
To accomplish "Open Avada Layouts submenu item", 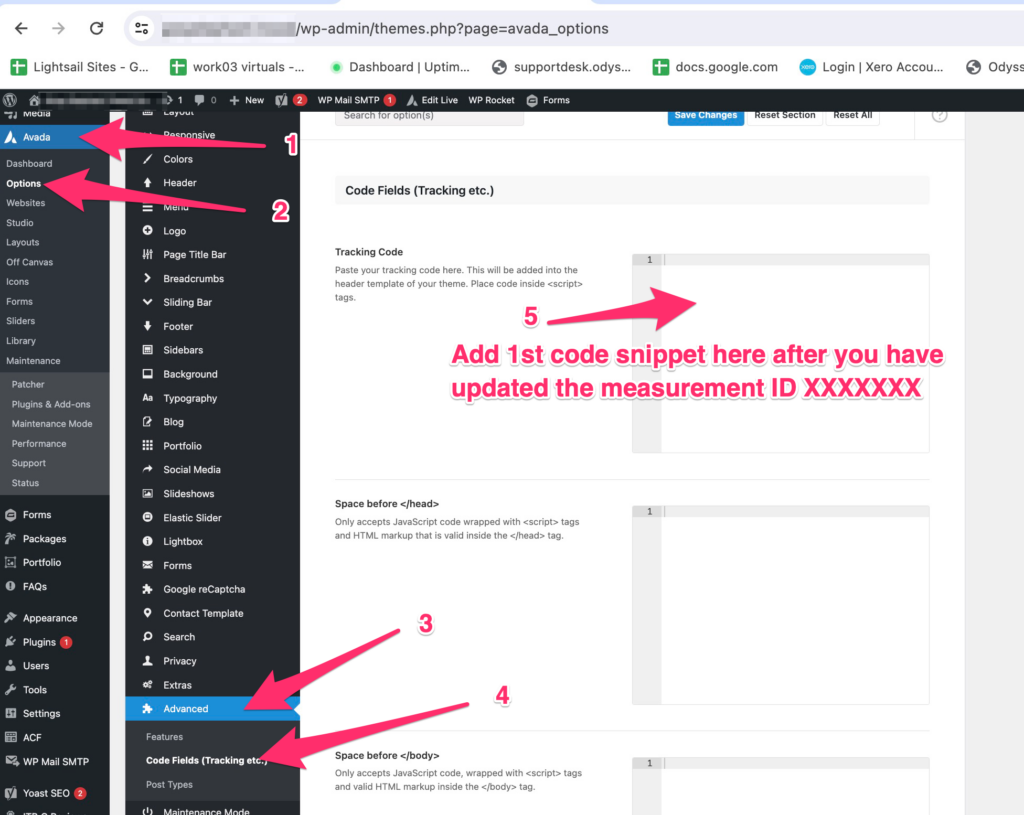I will [23, 242].
